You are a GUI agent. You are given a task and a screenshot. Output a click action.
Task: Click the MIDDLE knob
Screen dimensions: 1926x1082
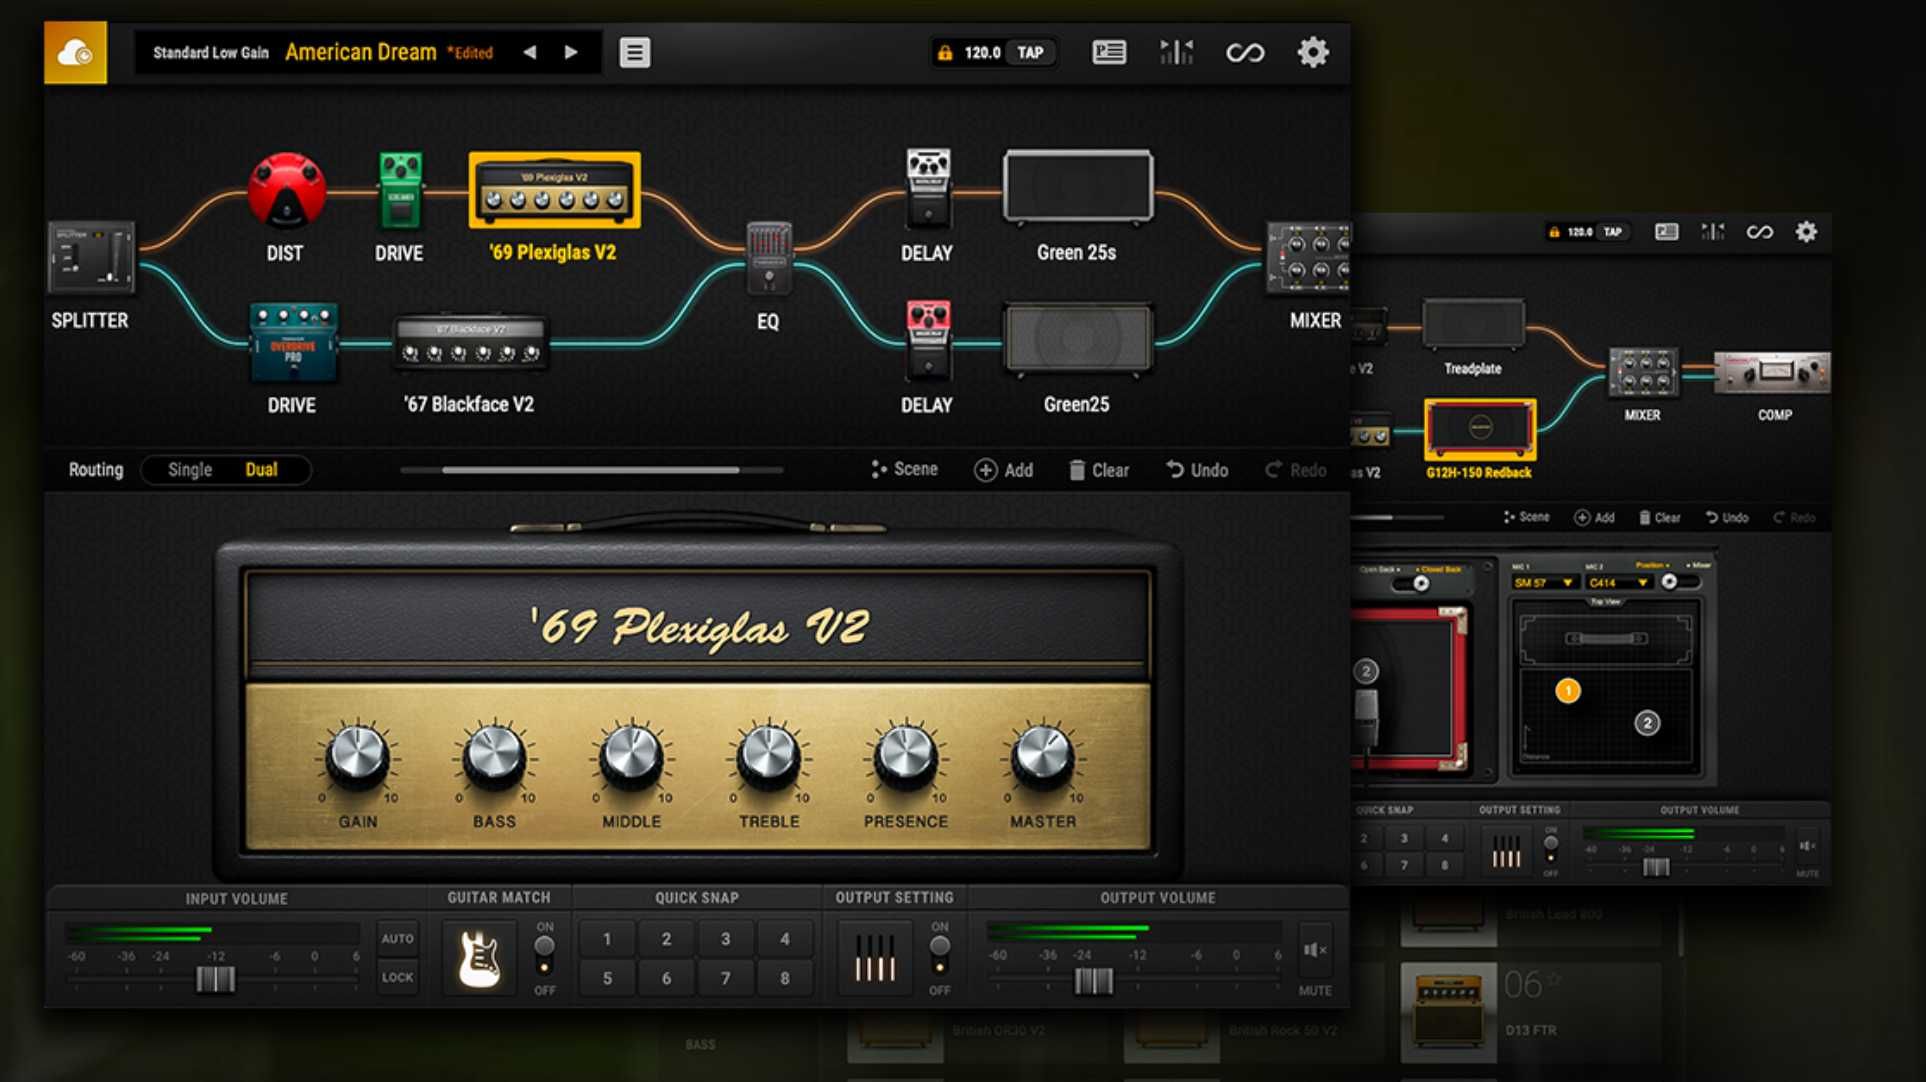(631, 756)
